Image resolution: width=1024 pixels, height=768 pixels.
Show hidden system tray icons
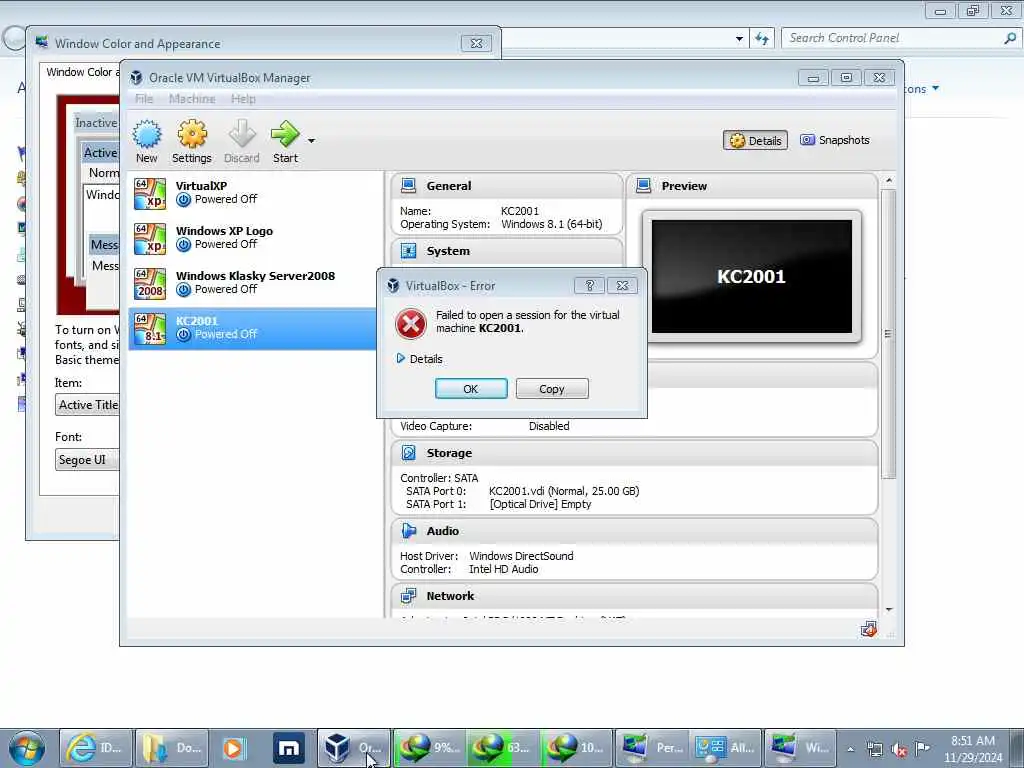pyautogui.click(x=850, y=749)
